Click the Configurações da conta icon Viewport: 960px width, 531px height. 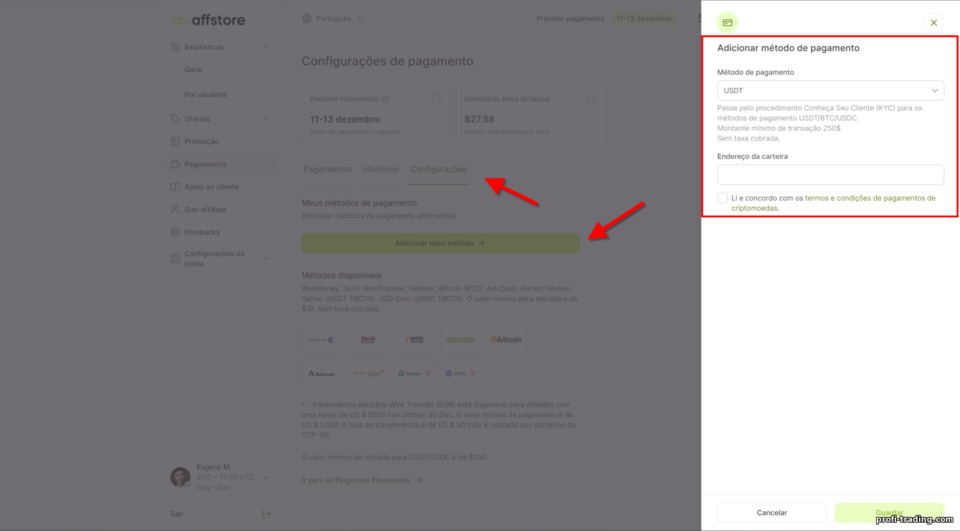tap(175, 258)
